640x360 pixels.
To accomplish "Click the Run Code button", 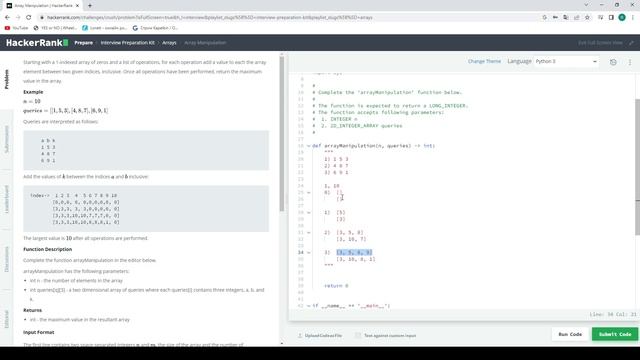I will click(x=570, y=334).
